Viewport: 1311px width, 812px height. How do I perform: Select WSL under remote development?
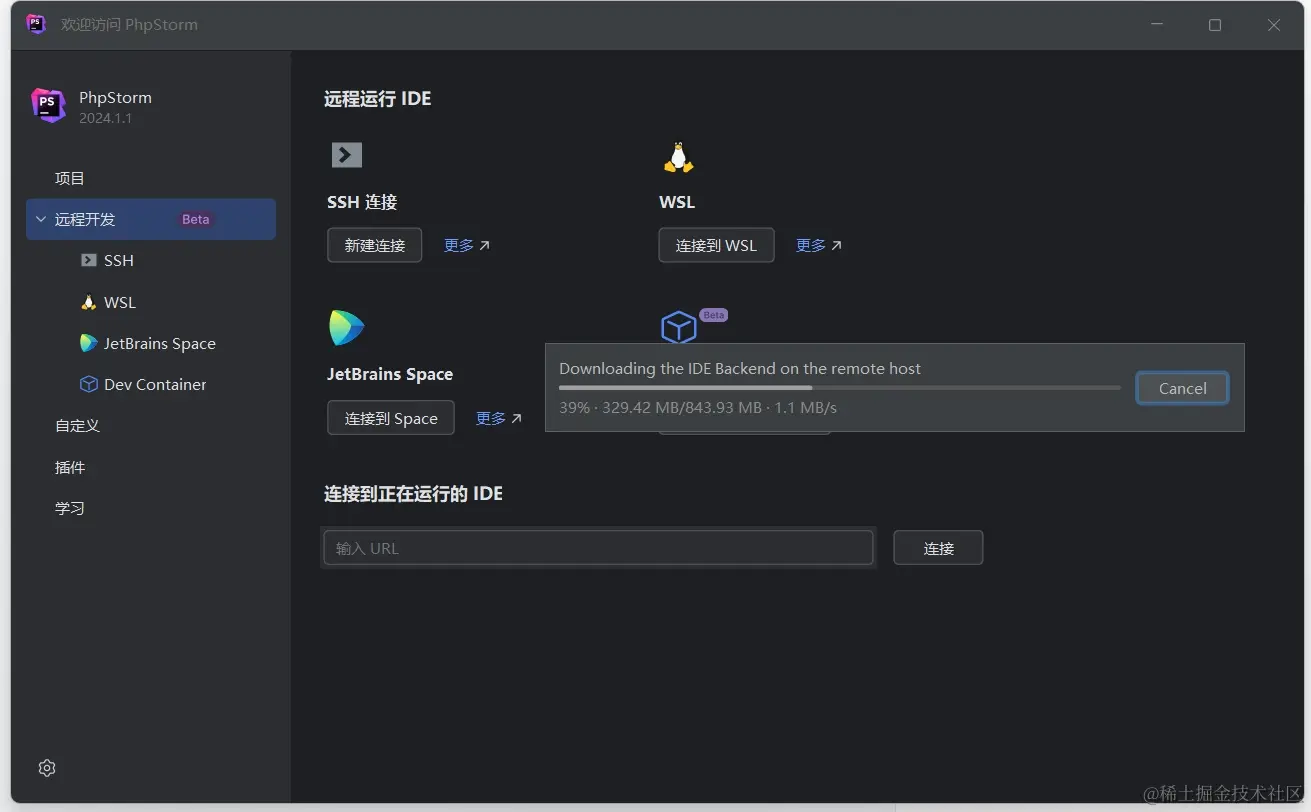click(x=120, y=302)
